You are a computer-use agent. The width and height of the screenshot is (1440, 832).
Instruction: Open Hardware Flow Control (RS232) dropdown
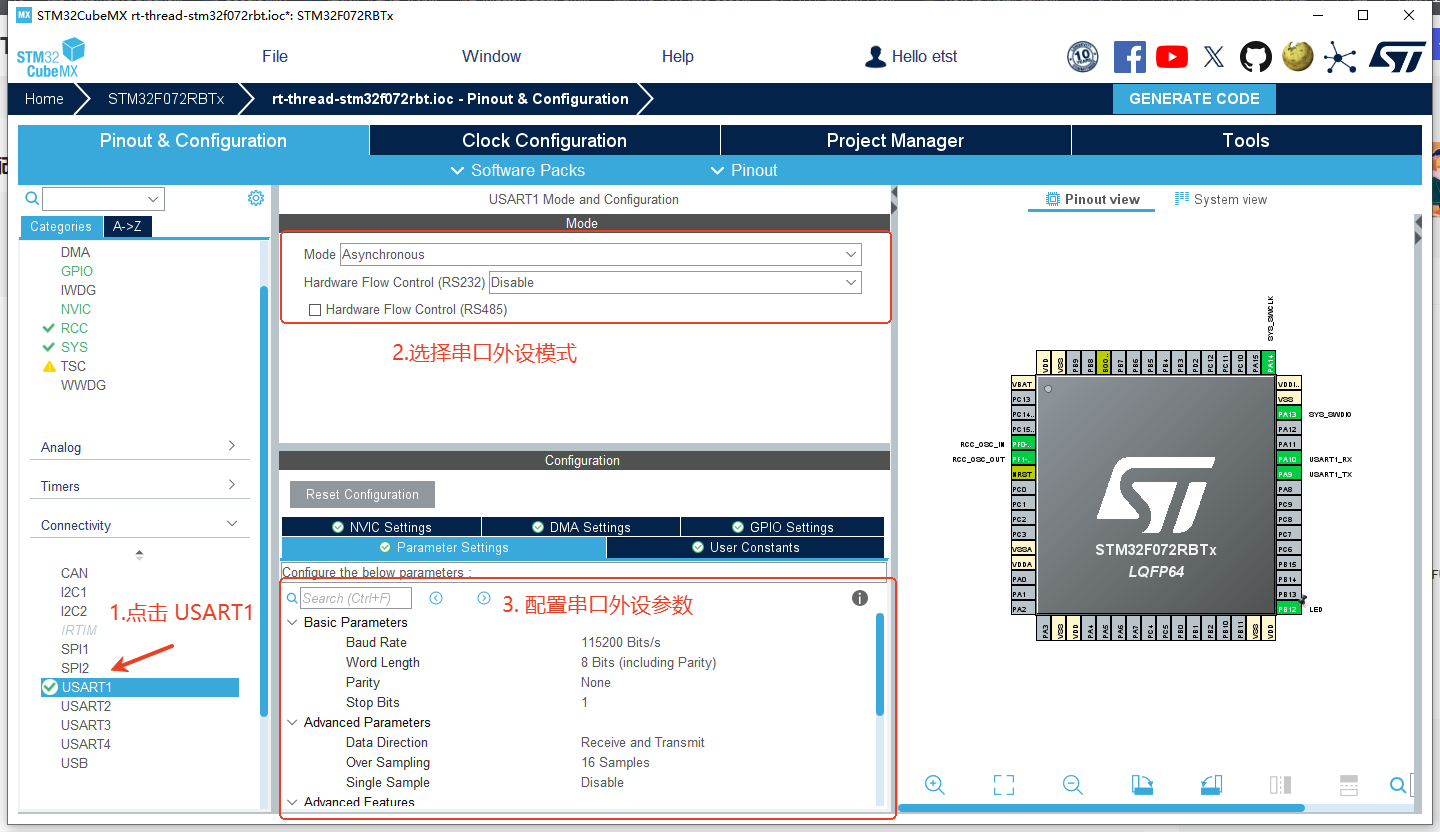click(x=675, y=283)
